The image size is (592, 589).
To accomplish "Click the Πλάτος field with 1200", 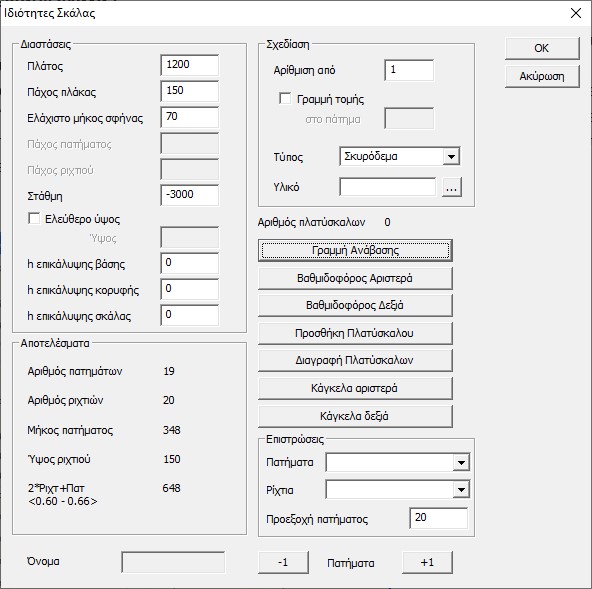I will pos(190,65).
